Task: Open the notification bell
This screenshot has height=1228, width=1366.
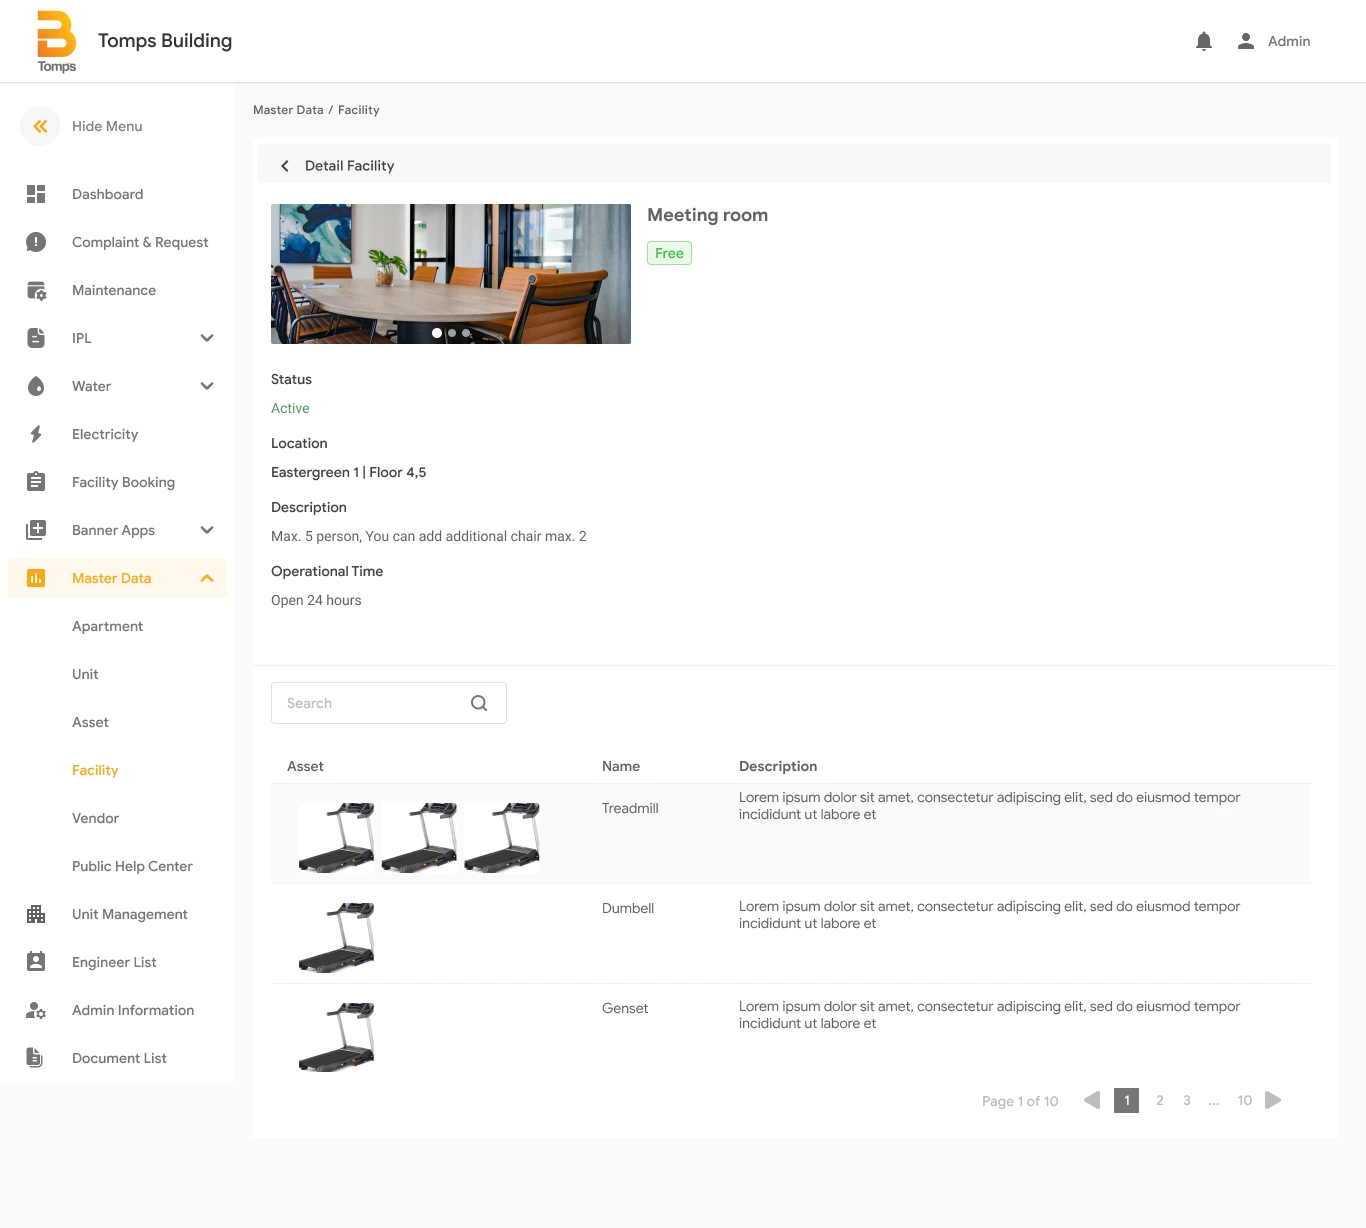Action: tap(1203, 40)
